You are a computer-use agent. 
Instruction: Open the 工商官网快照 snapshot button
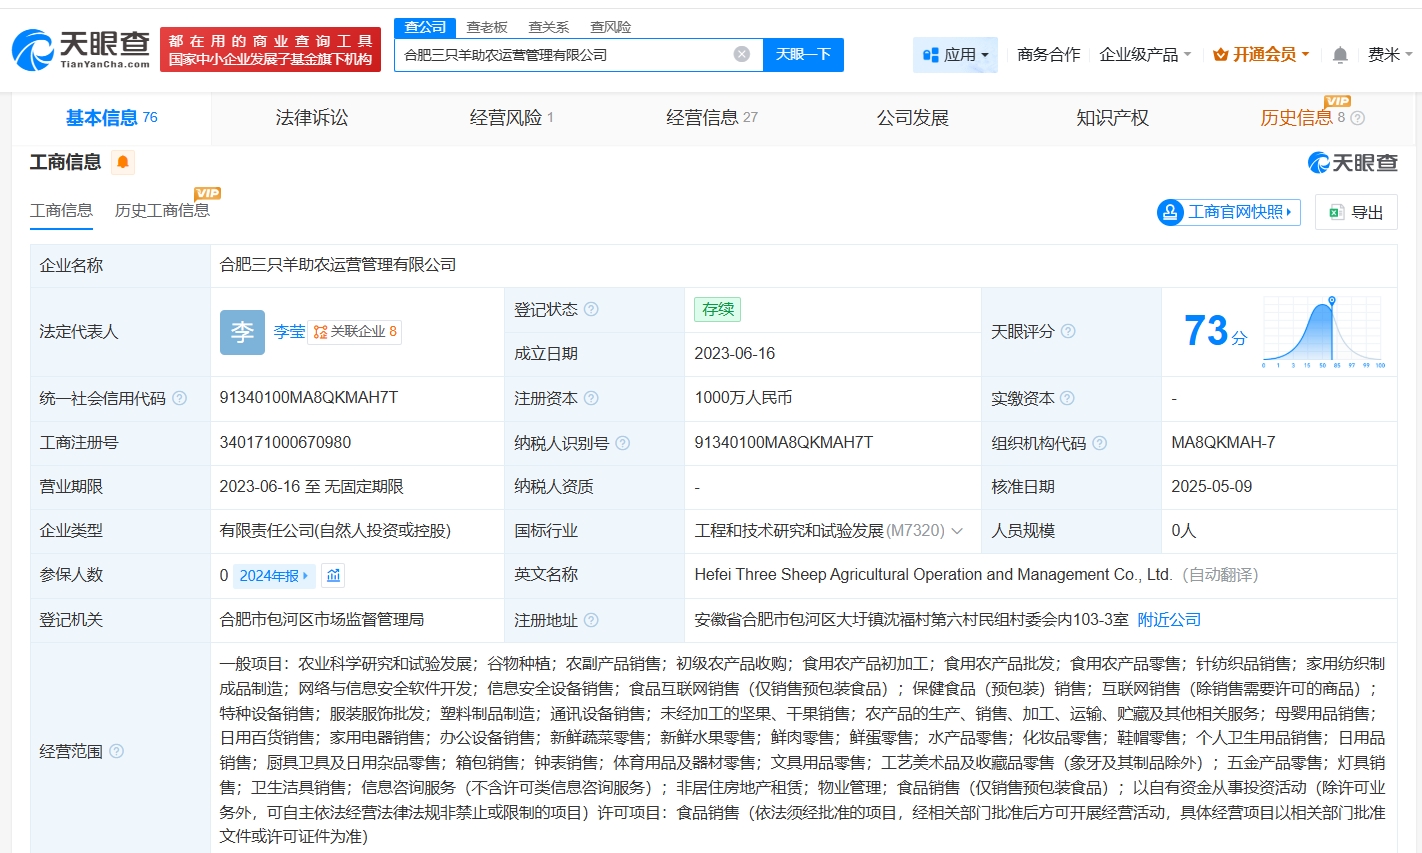[1228, 212]
